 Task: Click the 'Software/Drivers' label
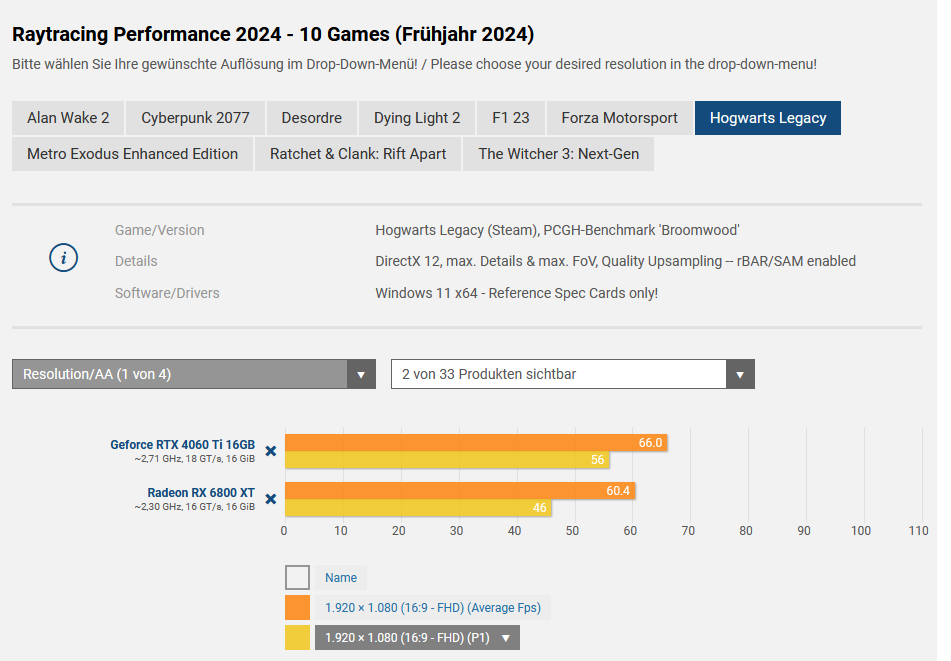click(x=167, y=293)
